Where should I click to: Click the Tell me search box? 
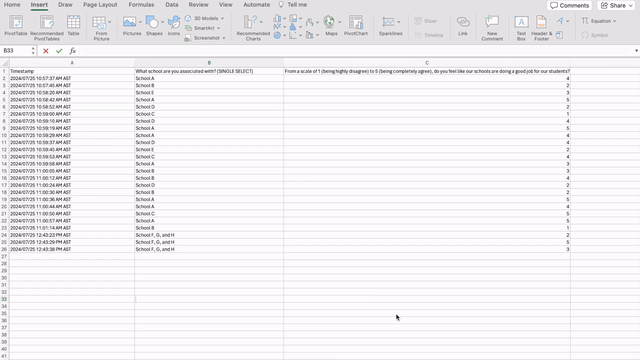pos(293,5)
